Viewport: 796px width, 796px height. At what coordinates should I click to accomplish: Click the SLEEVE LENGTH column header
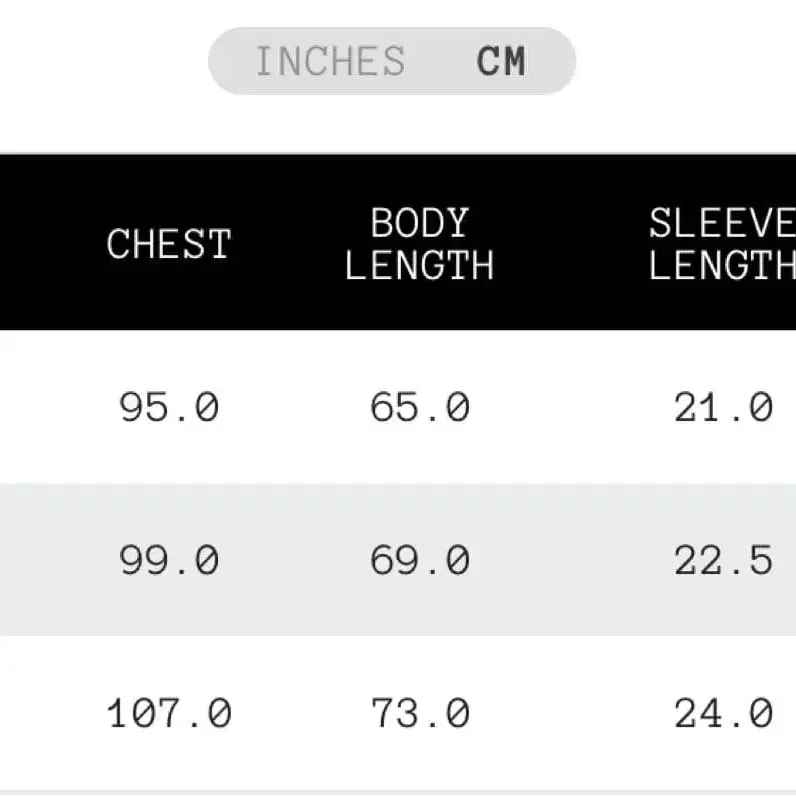click(x=722, y=244)
